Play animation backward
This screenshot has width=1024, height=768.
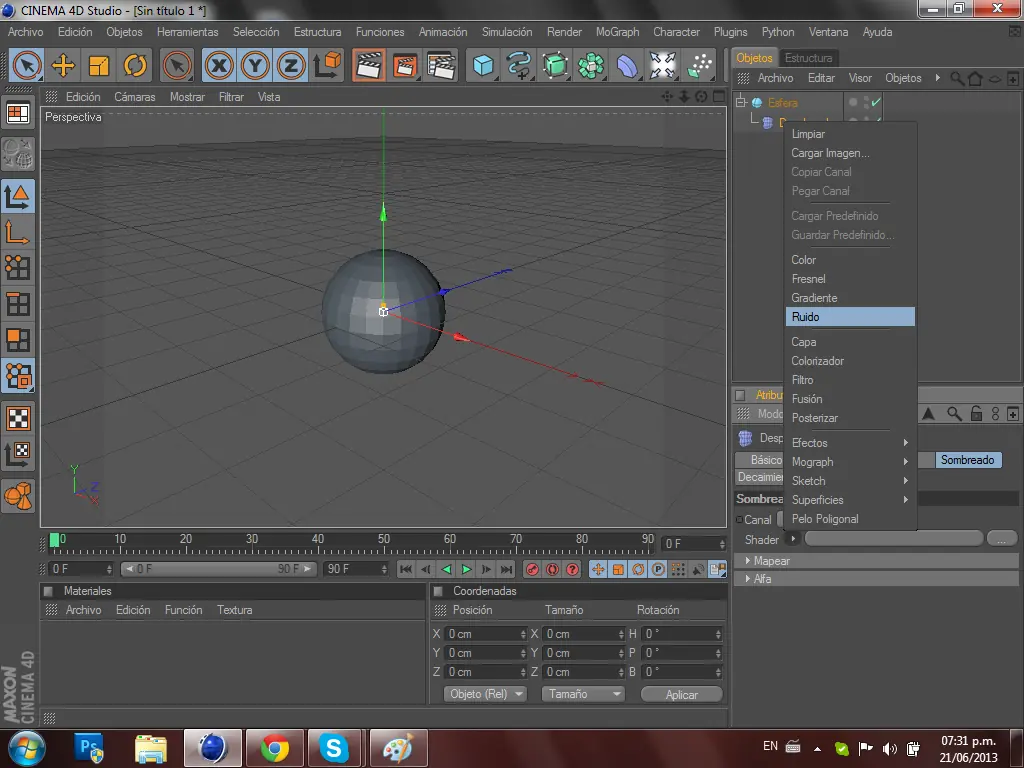(446, 569)
